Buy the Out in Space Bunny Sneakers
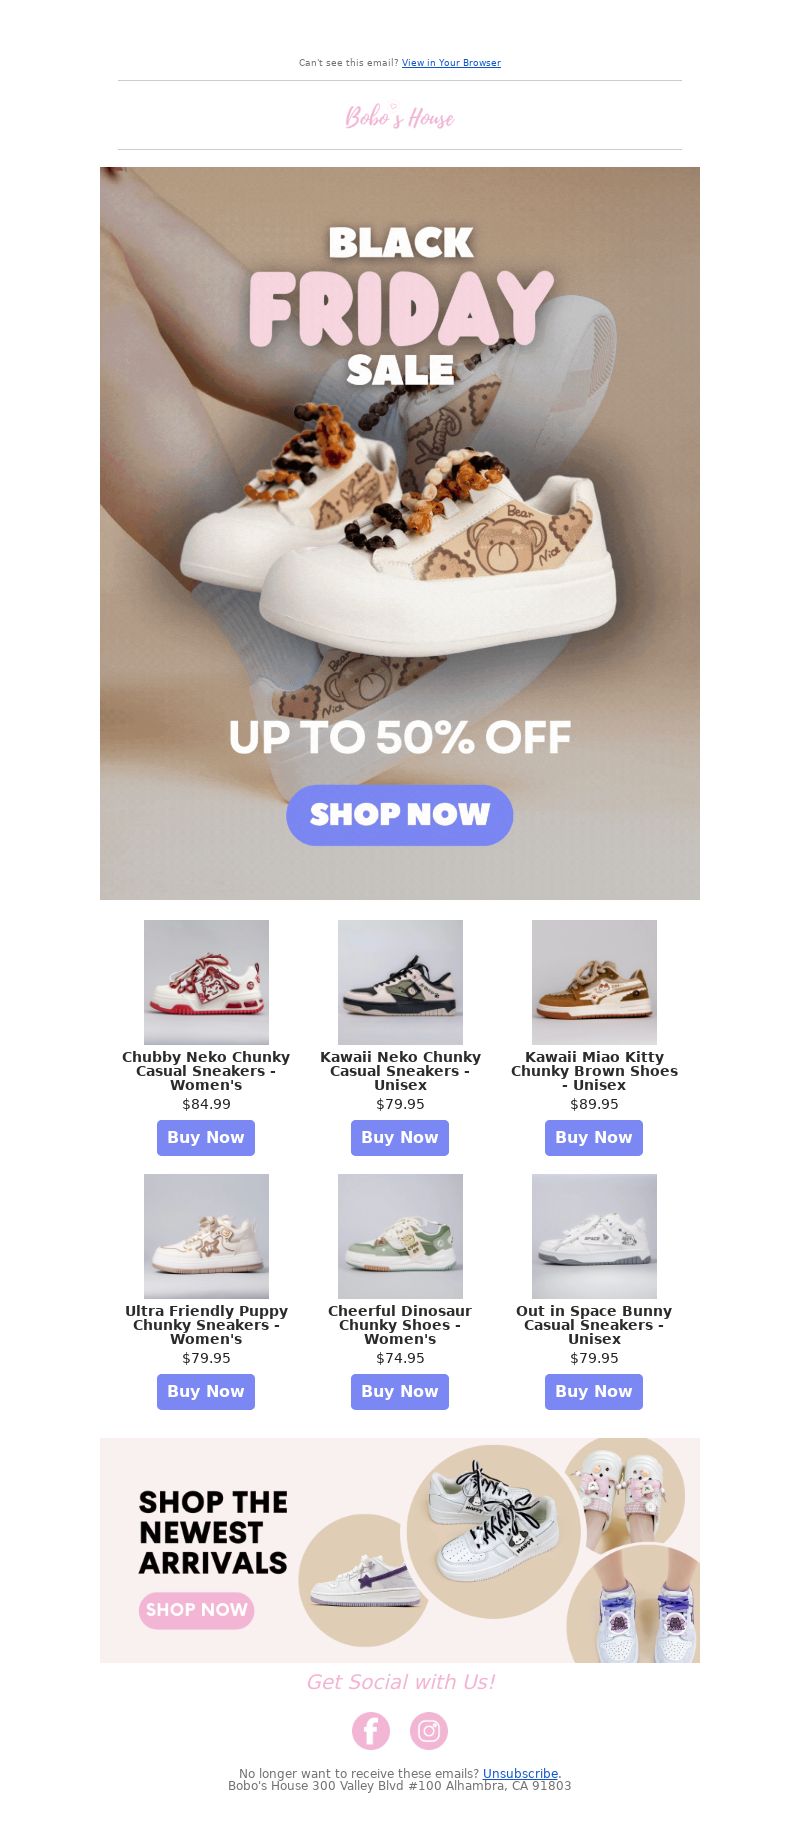 [x=594, y=1392]
